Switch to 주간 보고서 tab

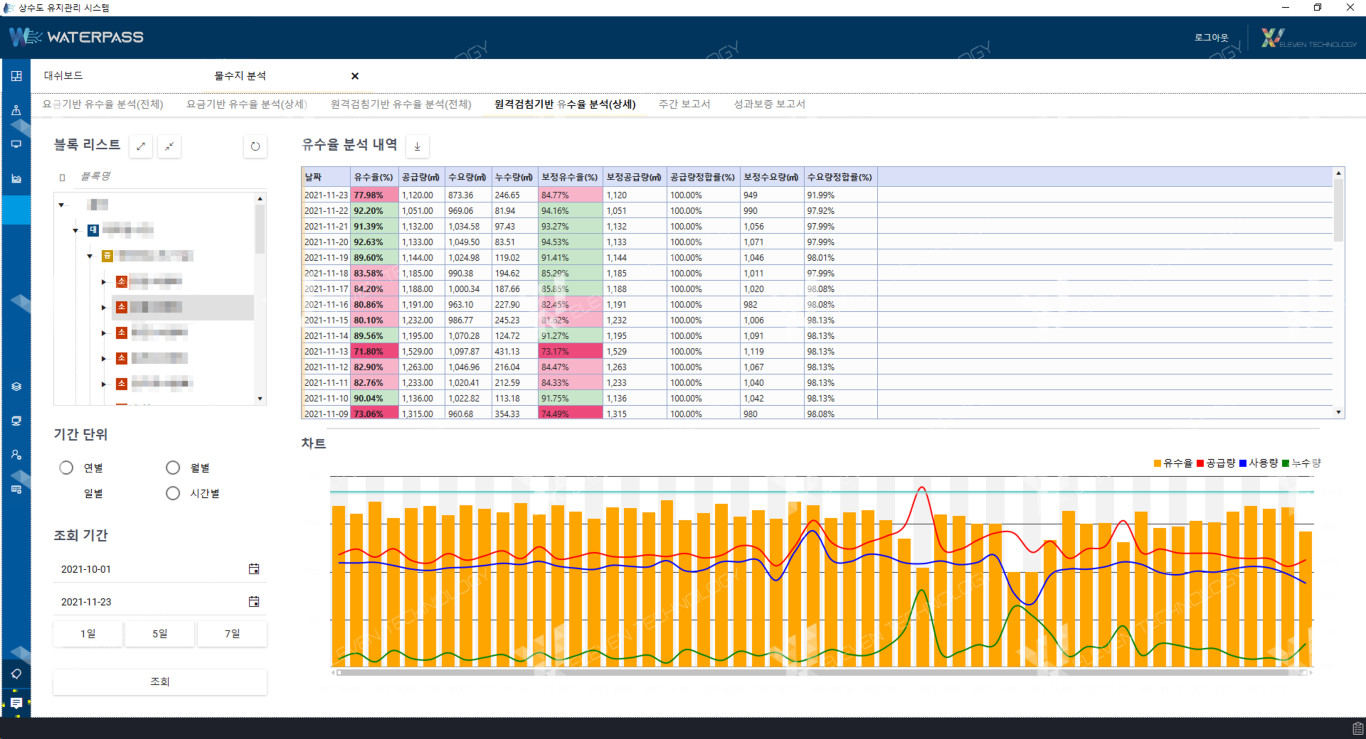point(684,104)
